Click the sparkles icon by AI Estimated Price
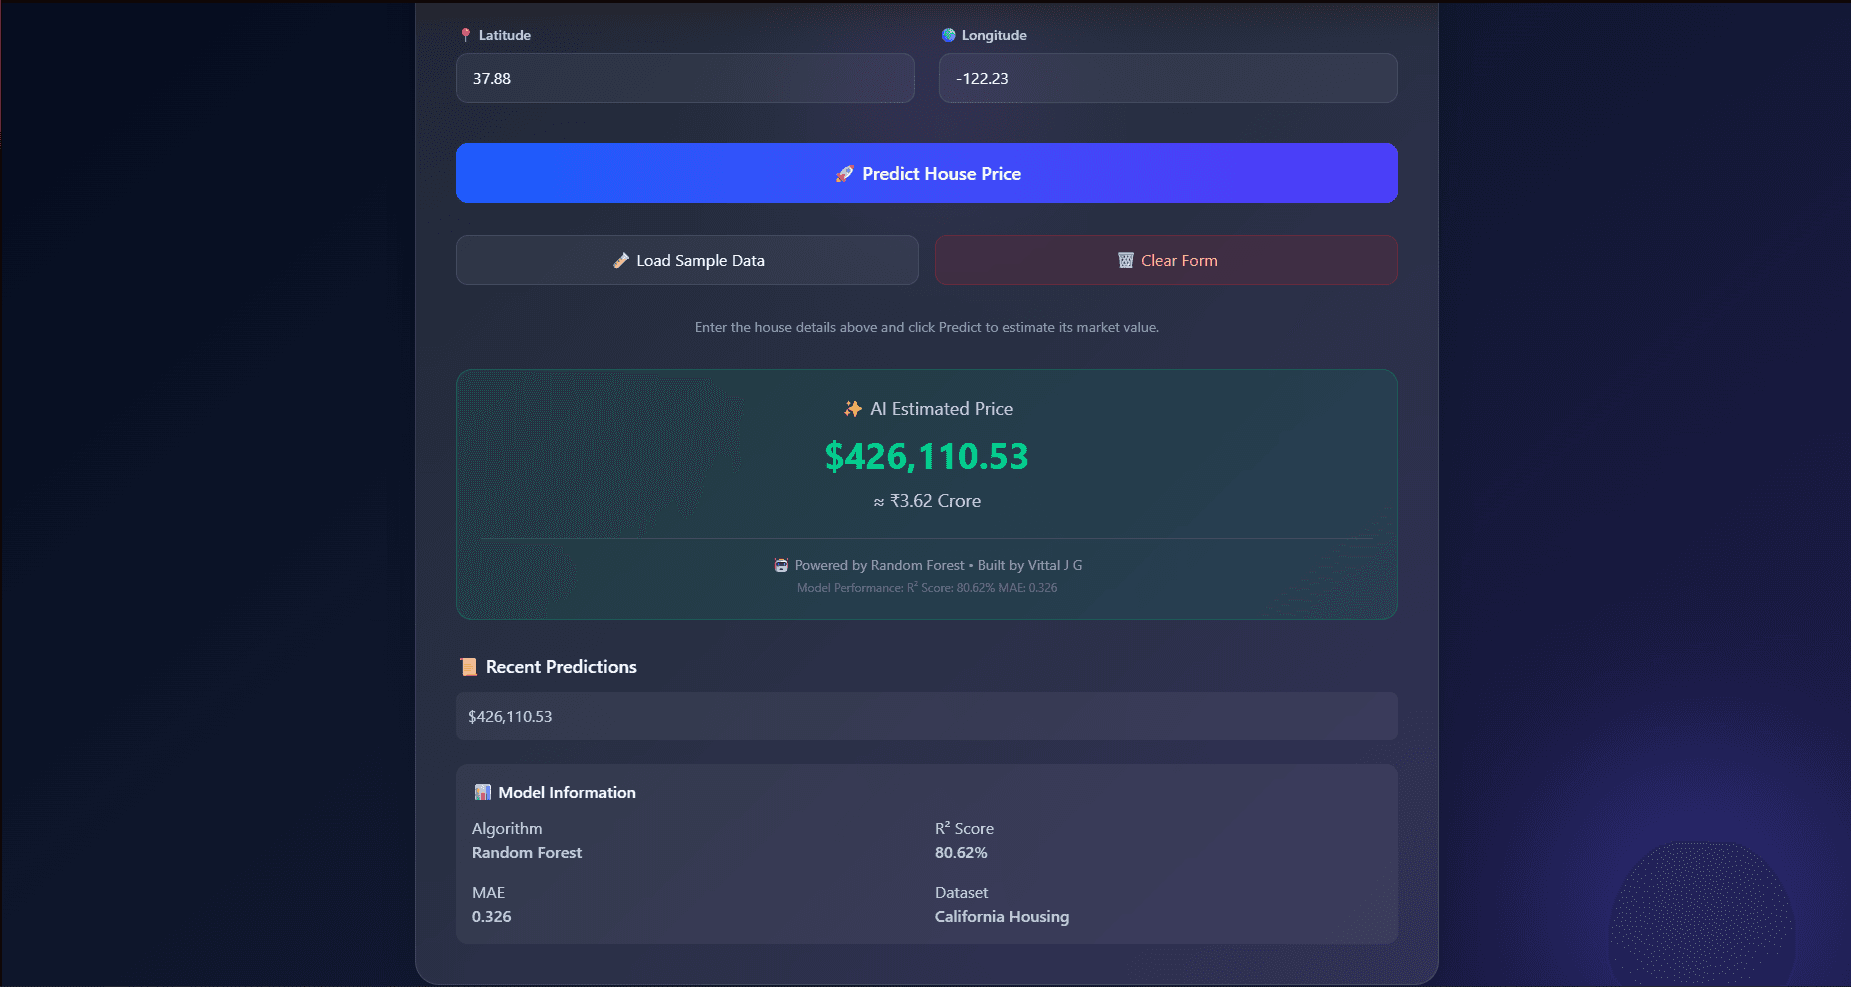The width and height of the screenshot is (1851, 987). [x=853, y=409]
